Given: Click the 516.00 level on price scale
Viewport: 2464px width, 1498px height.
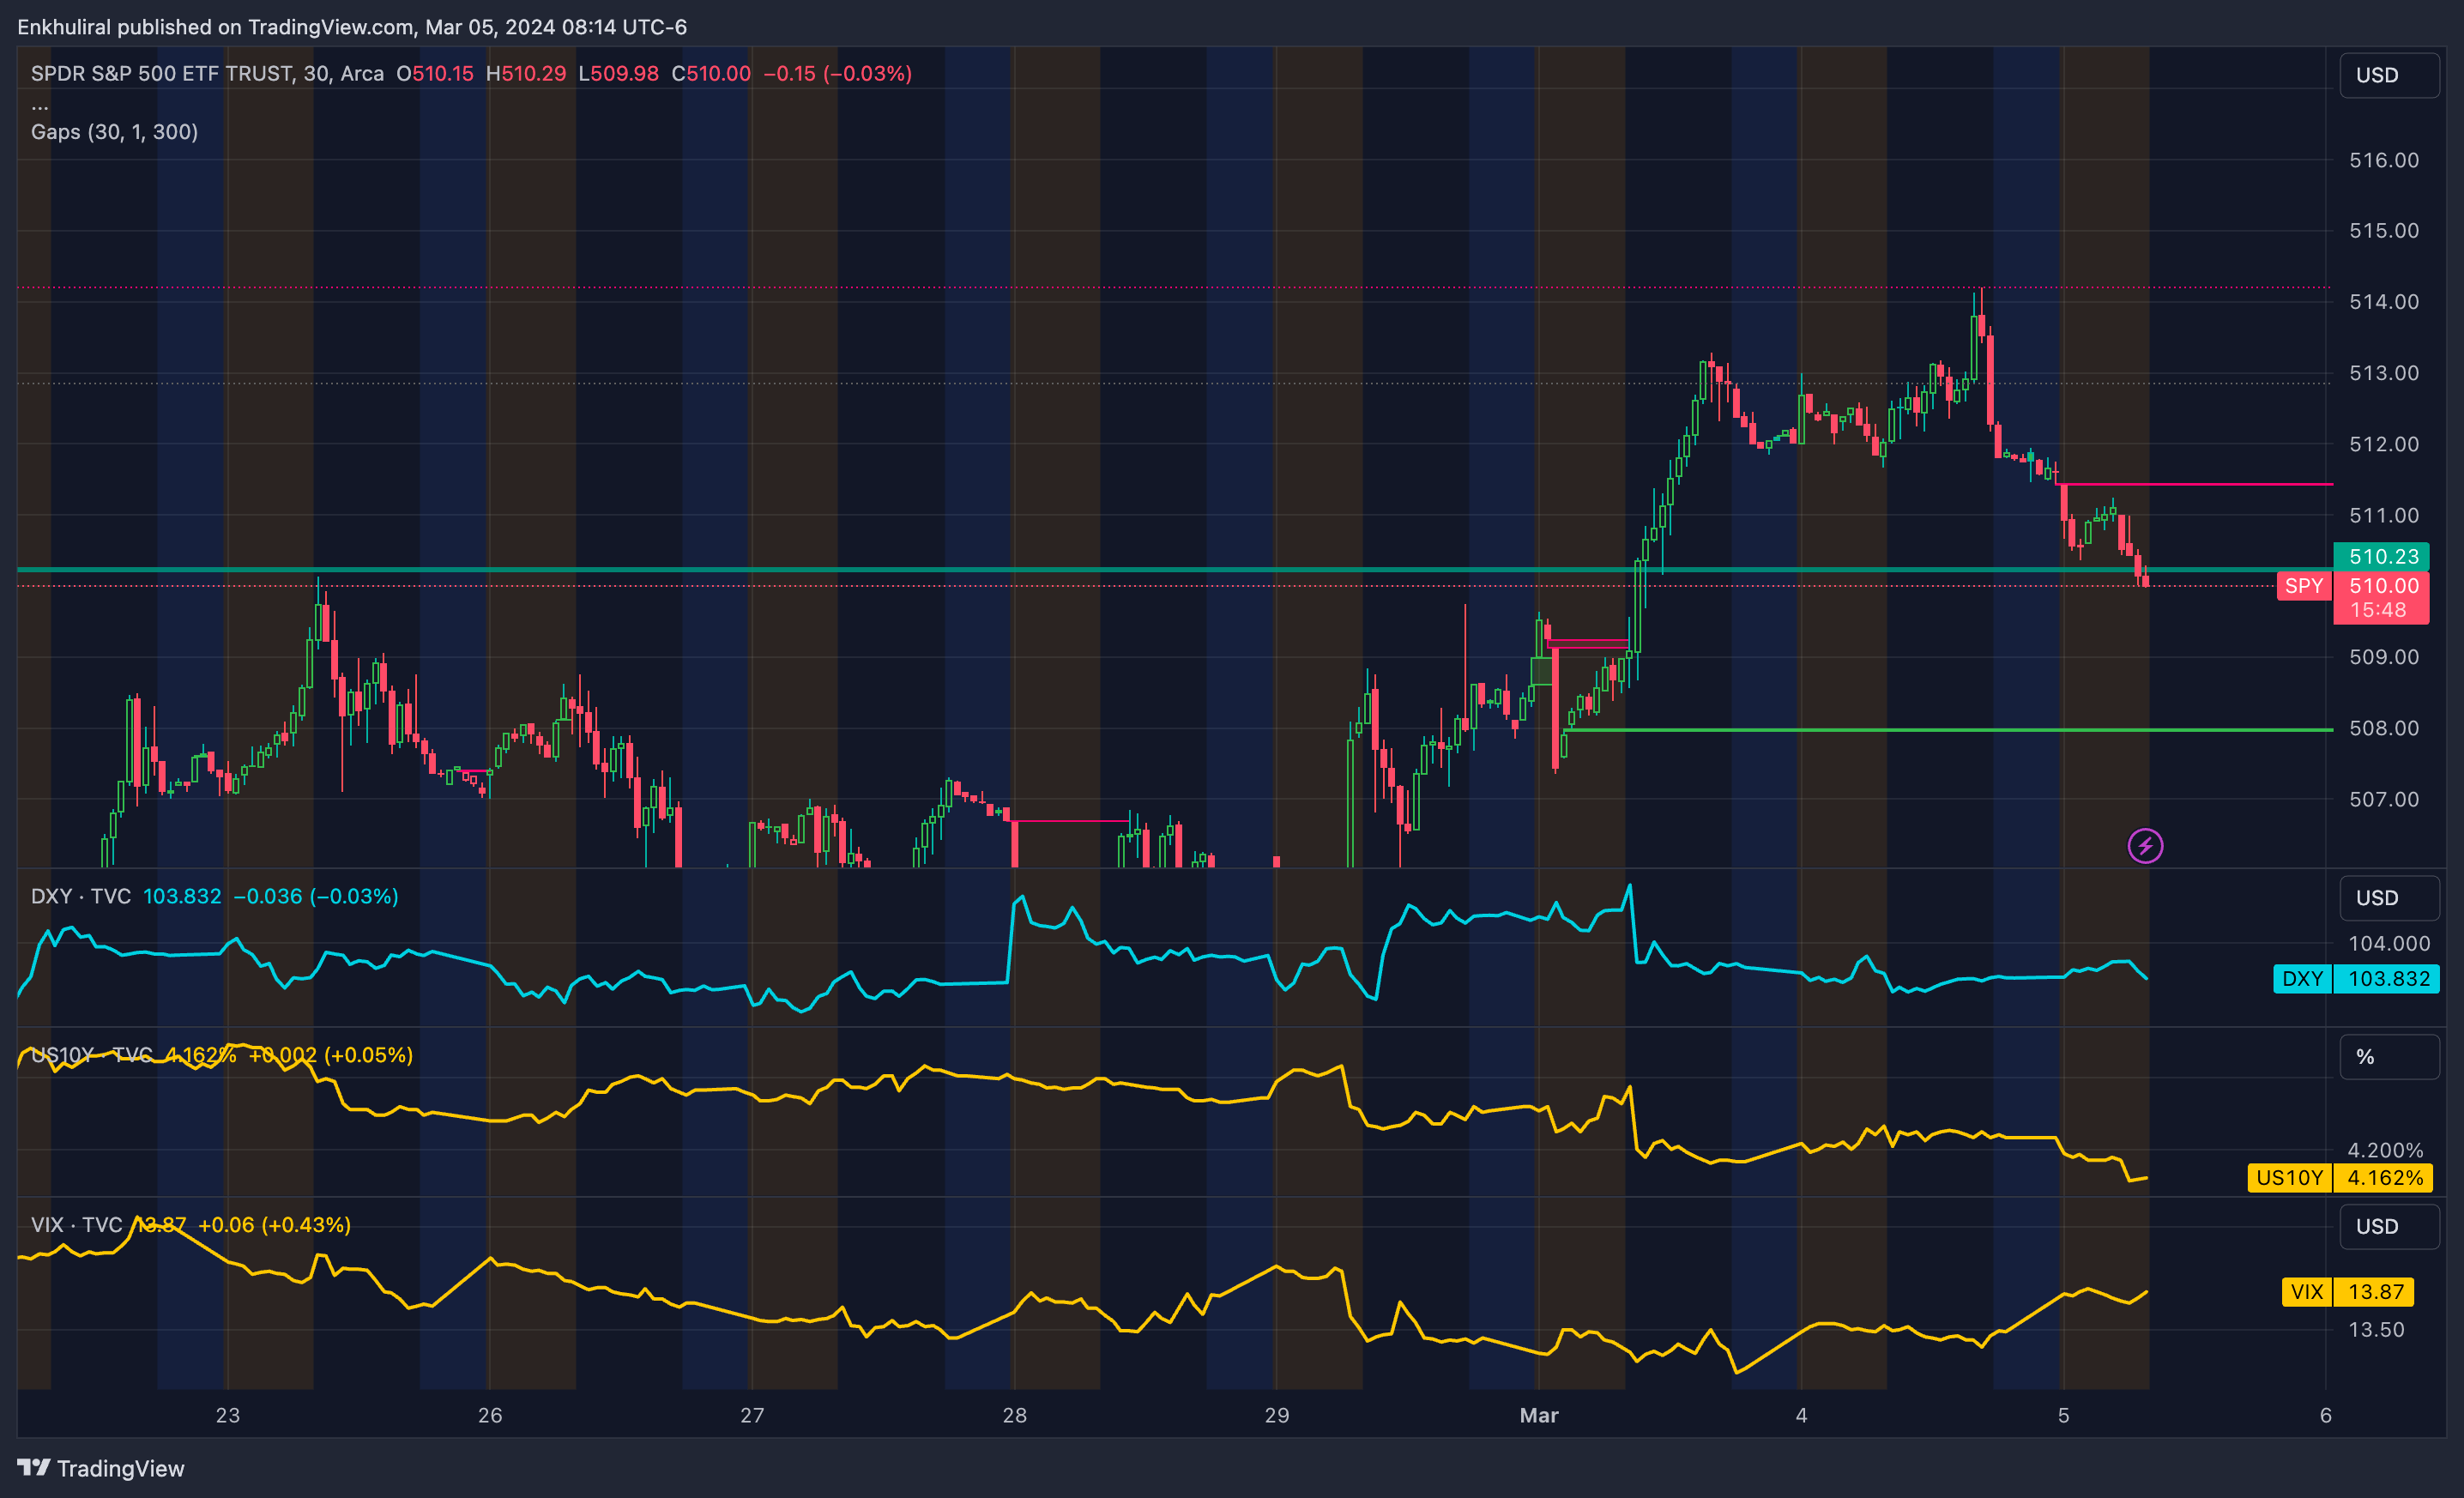Looking at the screenshot, I should [x=2383, y=160].
